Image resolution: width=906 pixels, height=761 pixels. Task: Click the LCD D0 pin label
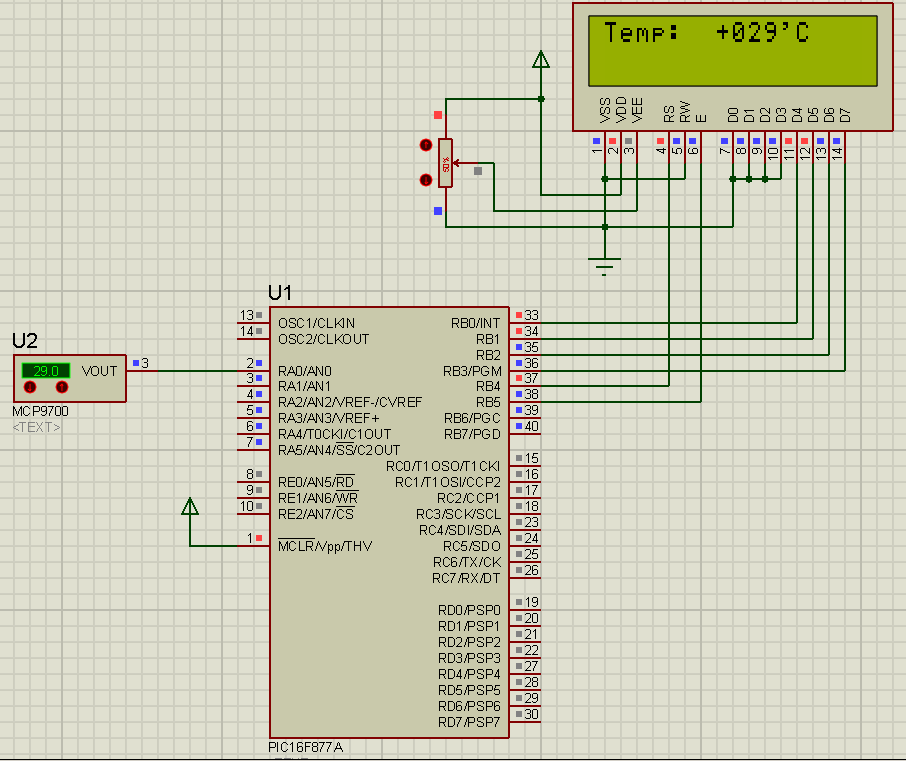pyautogui.click(x=733, y=115)
